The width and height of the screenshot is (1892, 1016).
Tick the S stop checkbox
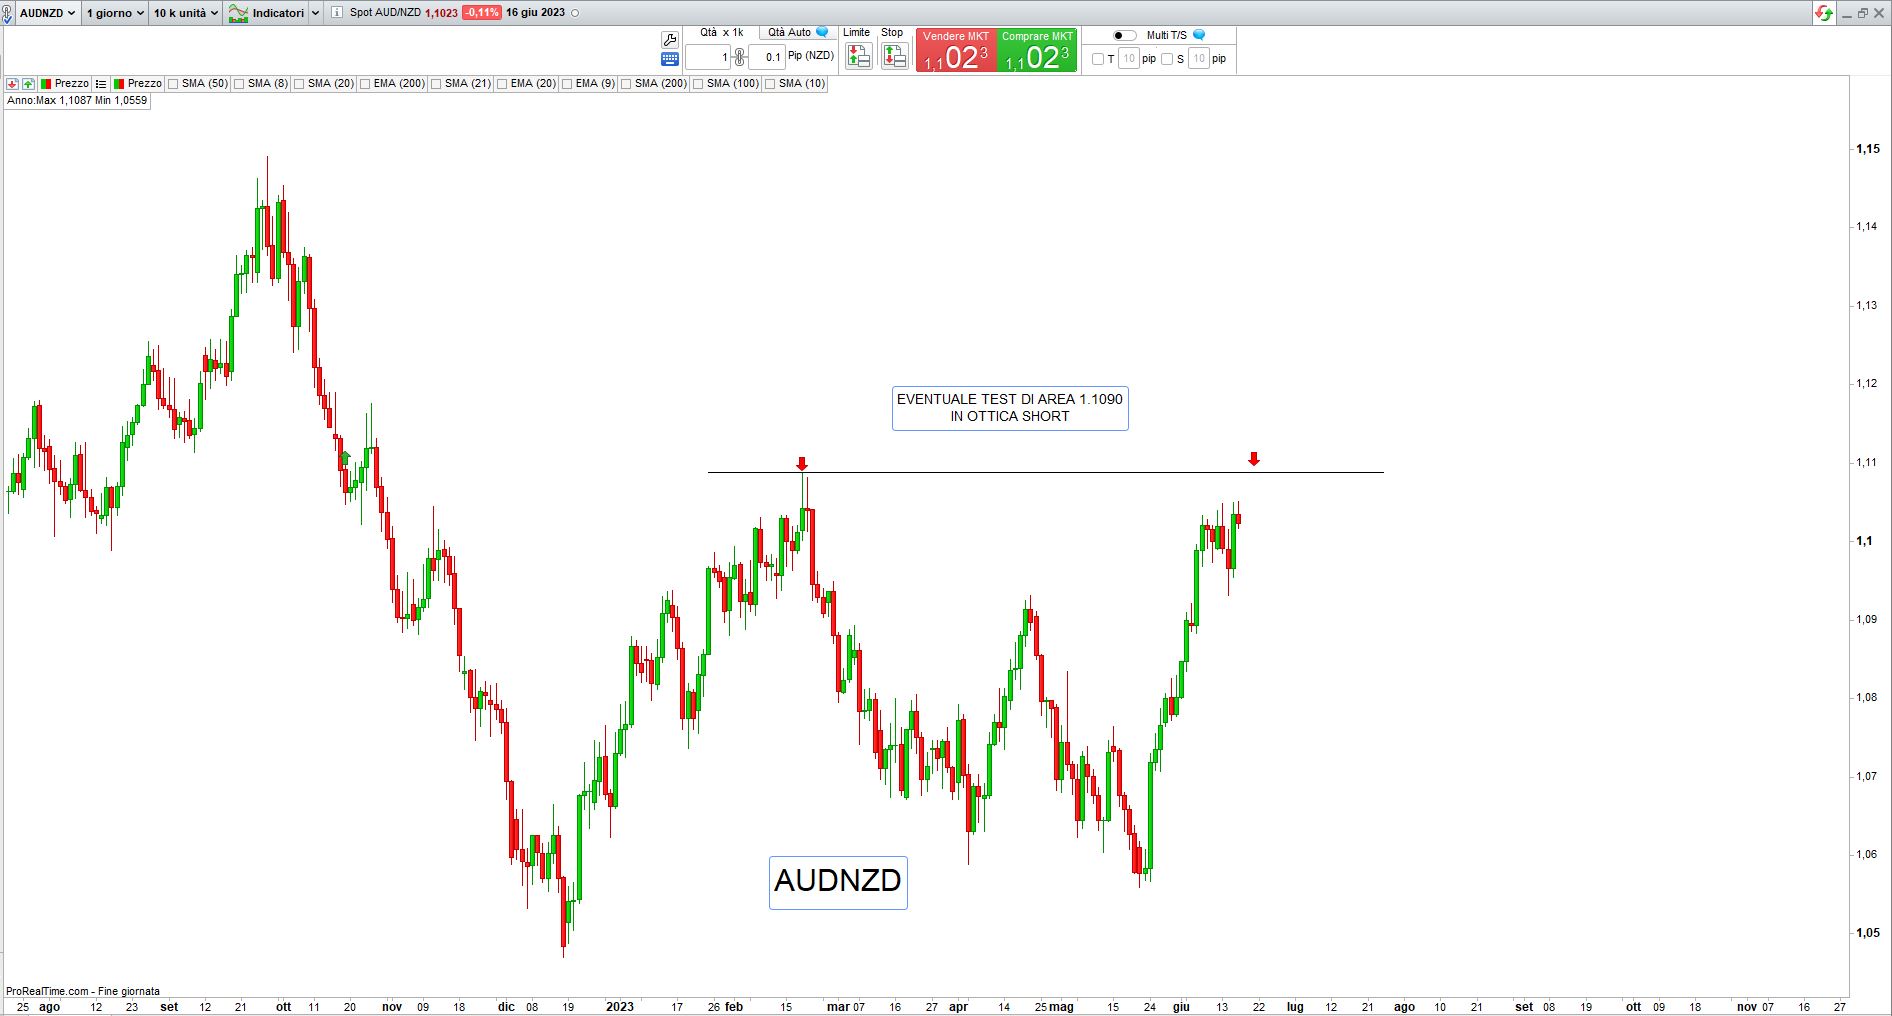pos(1167,59)
